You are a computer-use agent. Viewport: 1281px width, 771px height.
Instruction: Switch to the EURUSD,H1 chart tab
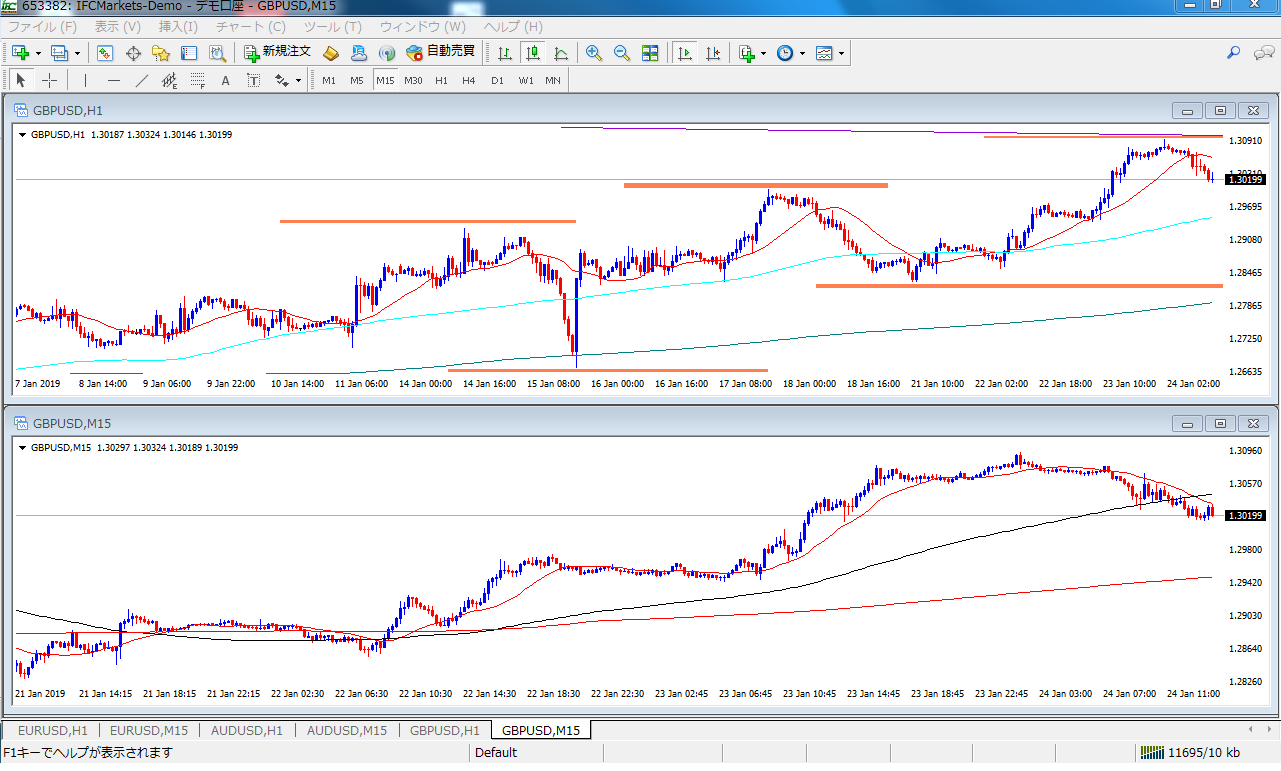[52, 730]
